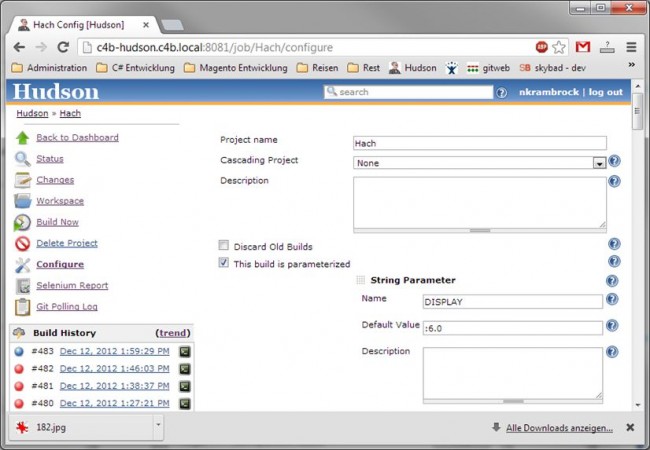Image resolution: width=650 pixels, height=450 pixels.
Task: Click the Changes notepad icon
Action: pos(22,180)
